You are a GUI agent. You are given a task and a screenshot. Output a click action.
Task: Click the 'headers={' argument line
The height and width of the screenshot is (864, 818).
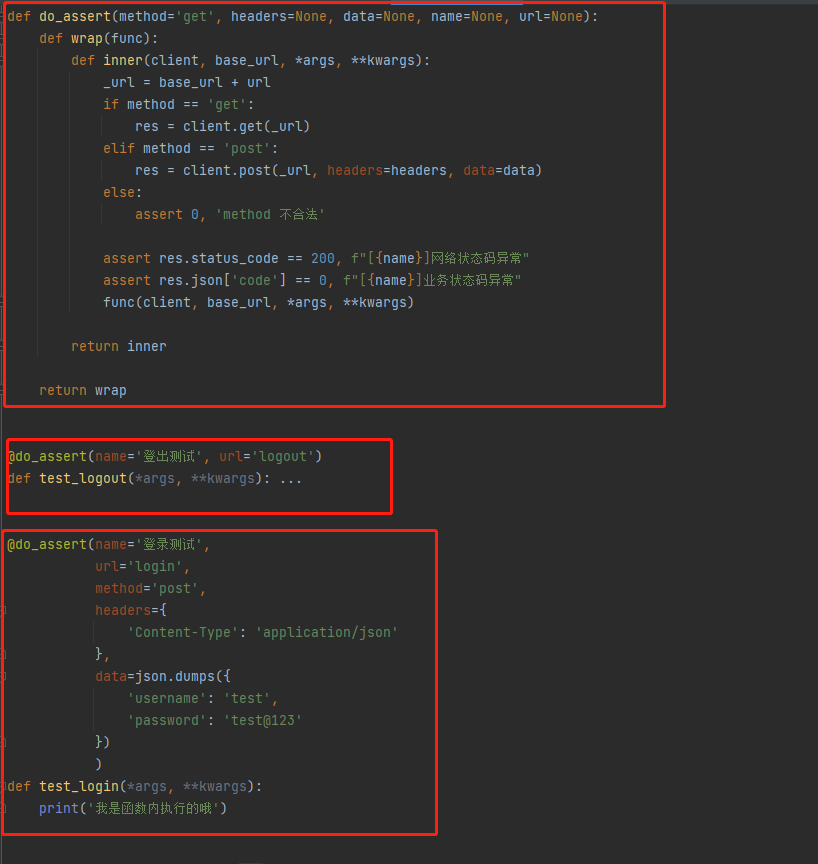(131, 611)
